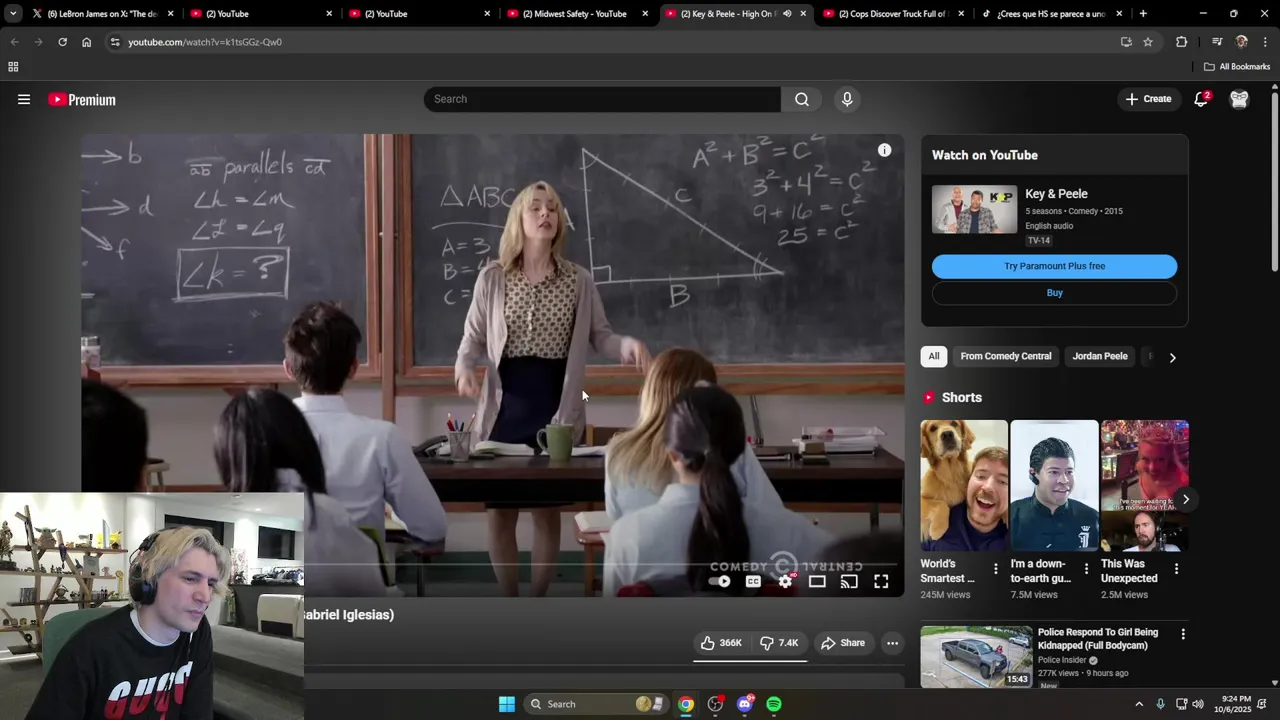Start voice search with microphone icon
Screen dimensions: 1280x720
847,99
